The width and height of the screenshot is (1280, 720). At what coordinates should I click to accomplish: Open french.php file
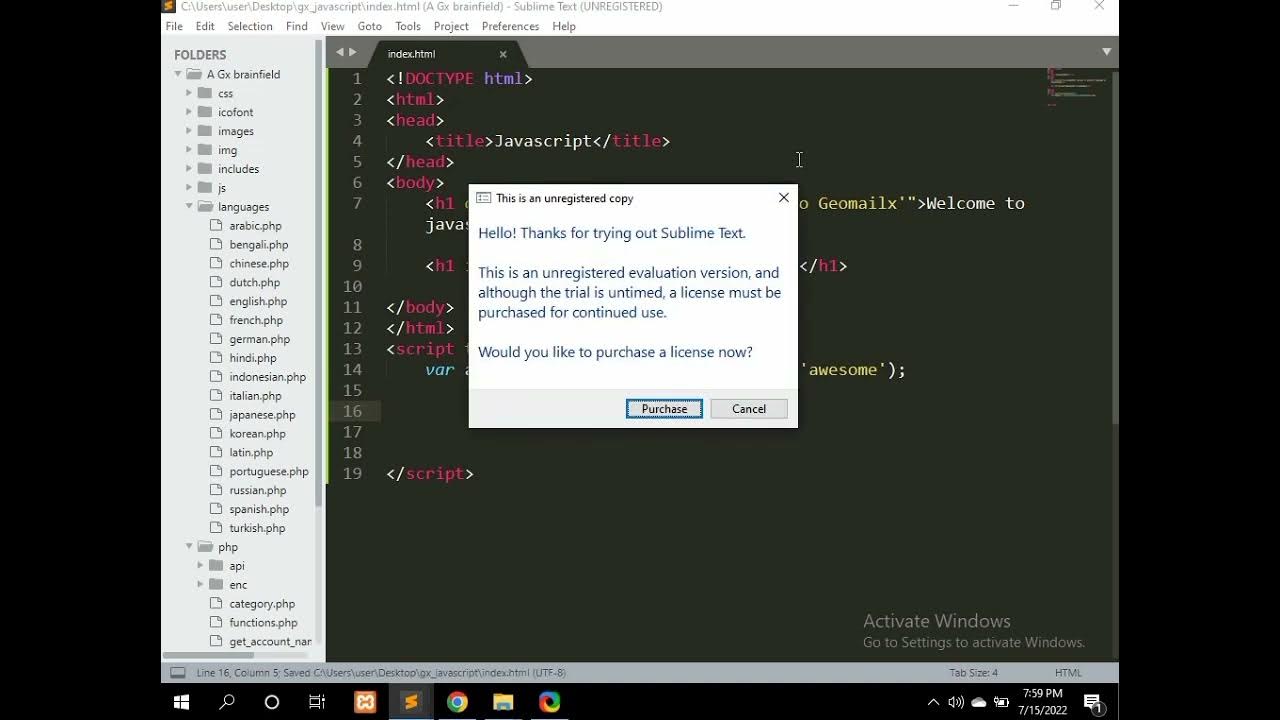coord(256,320)
